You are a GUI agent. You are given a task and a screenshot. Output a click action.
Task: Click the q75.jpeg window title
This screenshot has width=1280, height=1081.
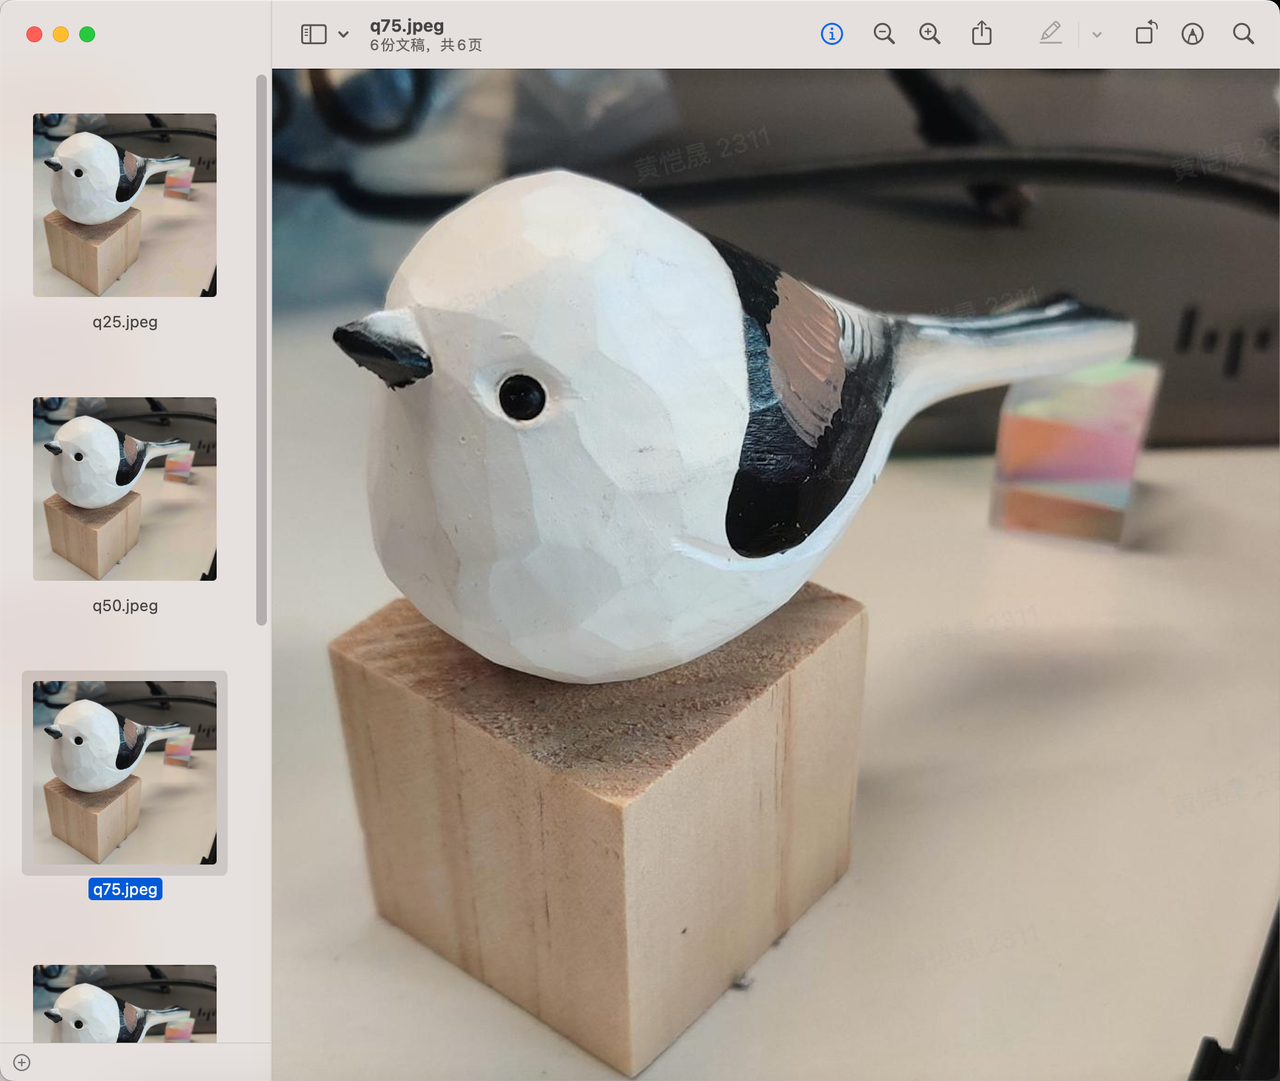pyautogui.click(x=407, y=26)
